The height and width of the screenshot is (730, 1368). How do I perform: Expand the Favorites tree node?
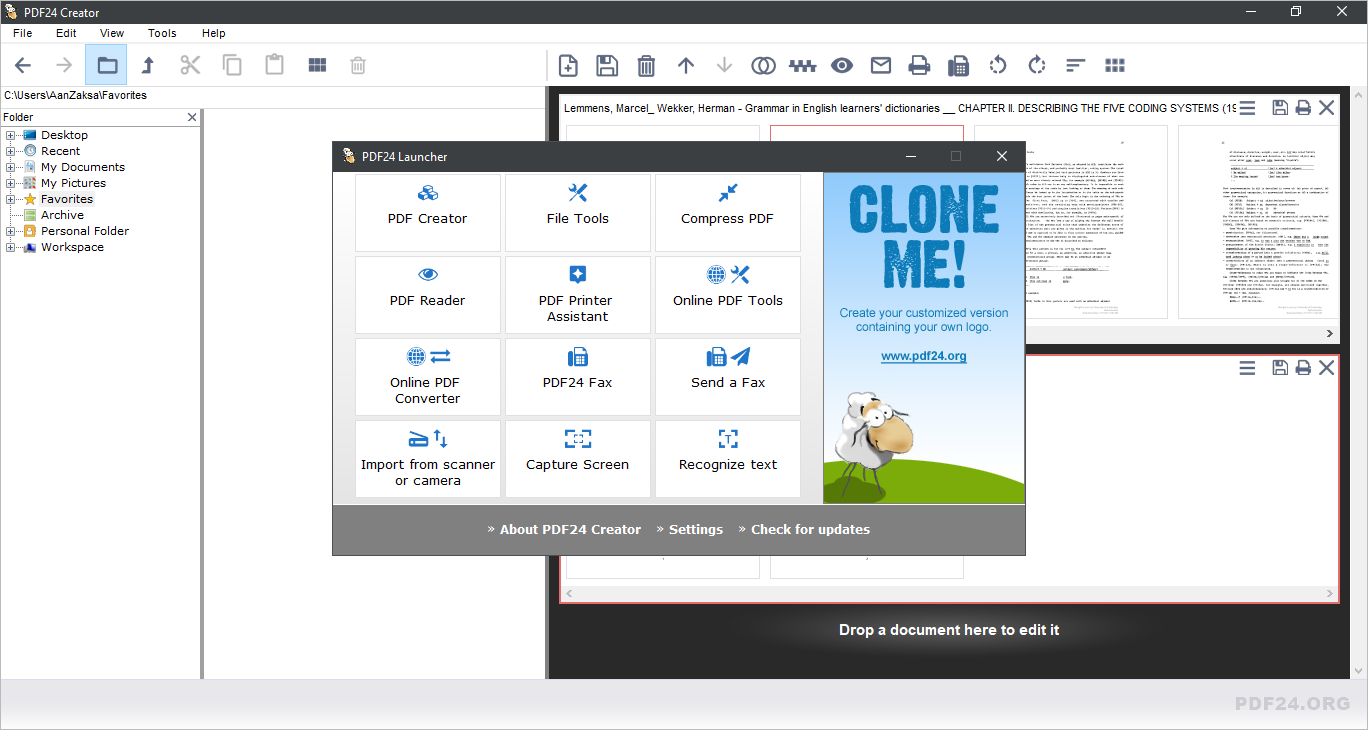(x=11, y=199)
